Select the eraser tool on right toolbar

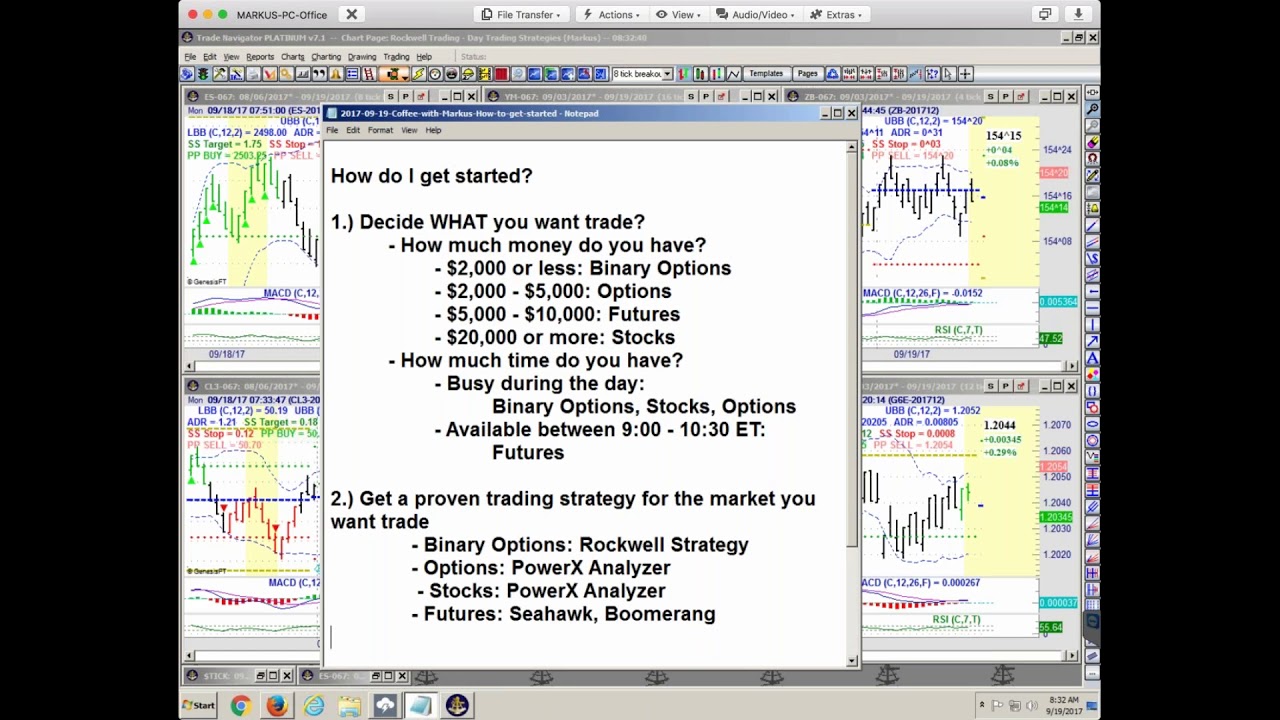point(1092,142)
